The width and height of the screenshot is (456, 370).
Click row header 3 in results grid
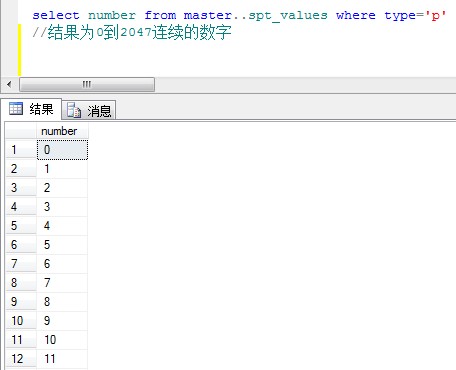[21, 188]
